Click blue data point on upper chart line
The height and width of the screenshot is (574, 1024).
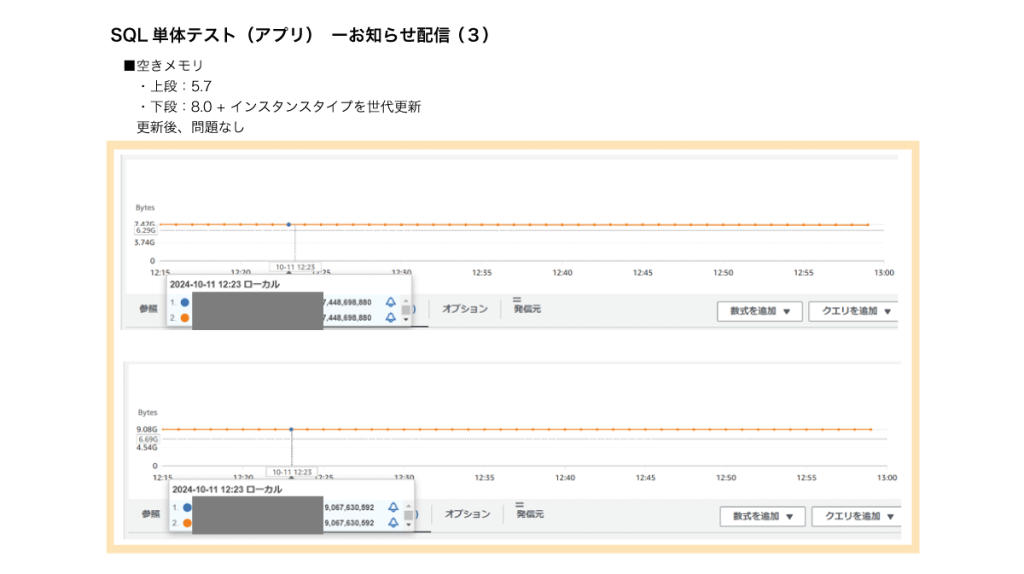[289, 225]
